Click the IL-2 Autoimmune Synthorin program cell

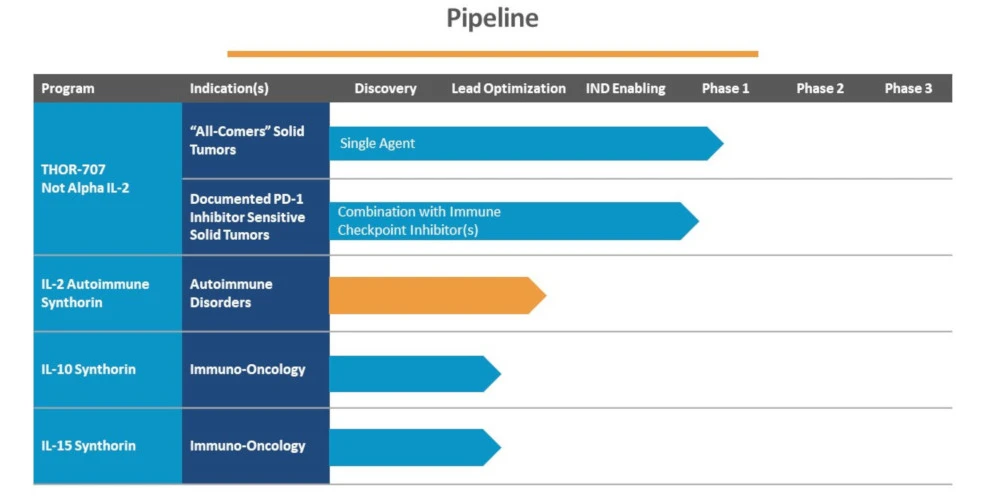107,293
